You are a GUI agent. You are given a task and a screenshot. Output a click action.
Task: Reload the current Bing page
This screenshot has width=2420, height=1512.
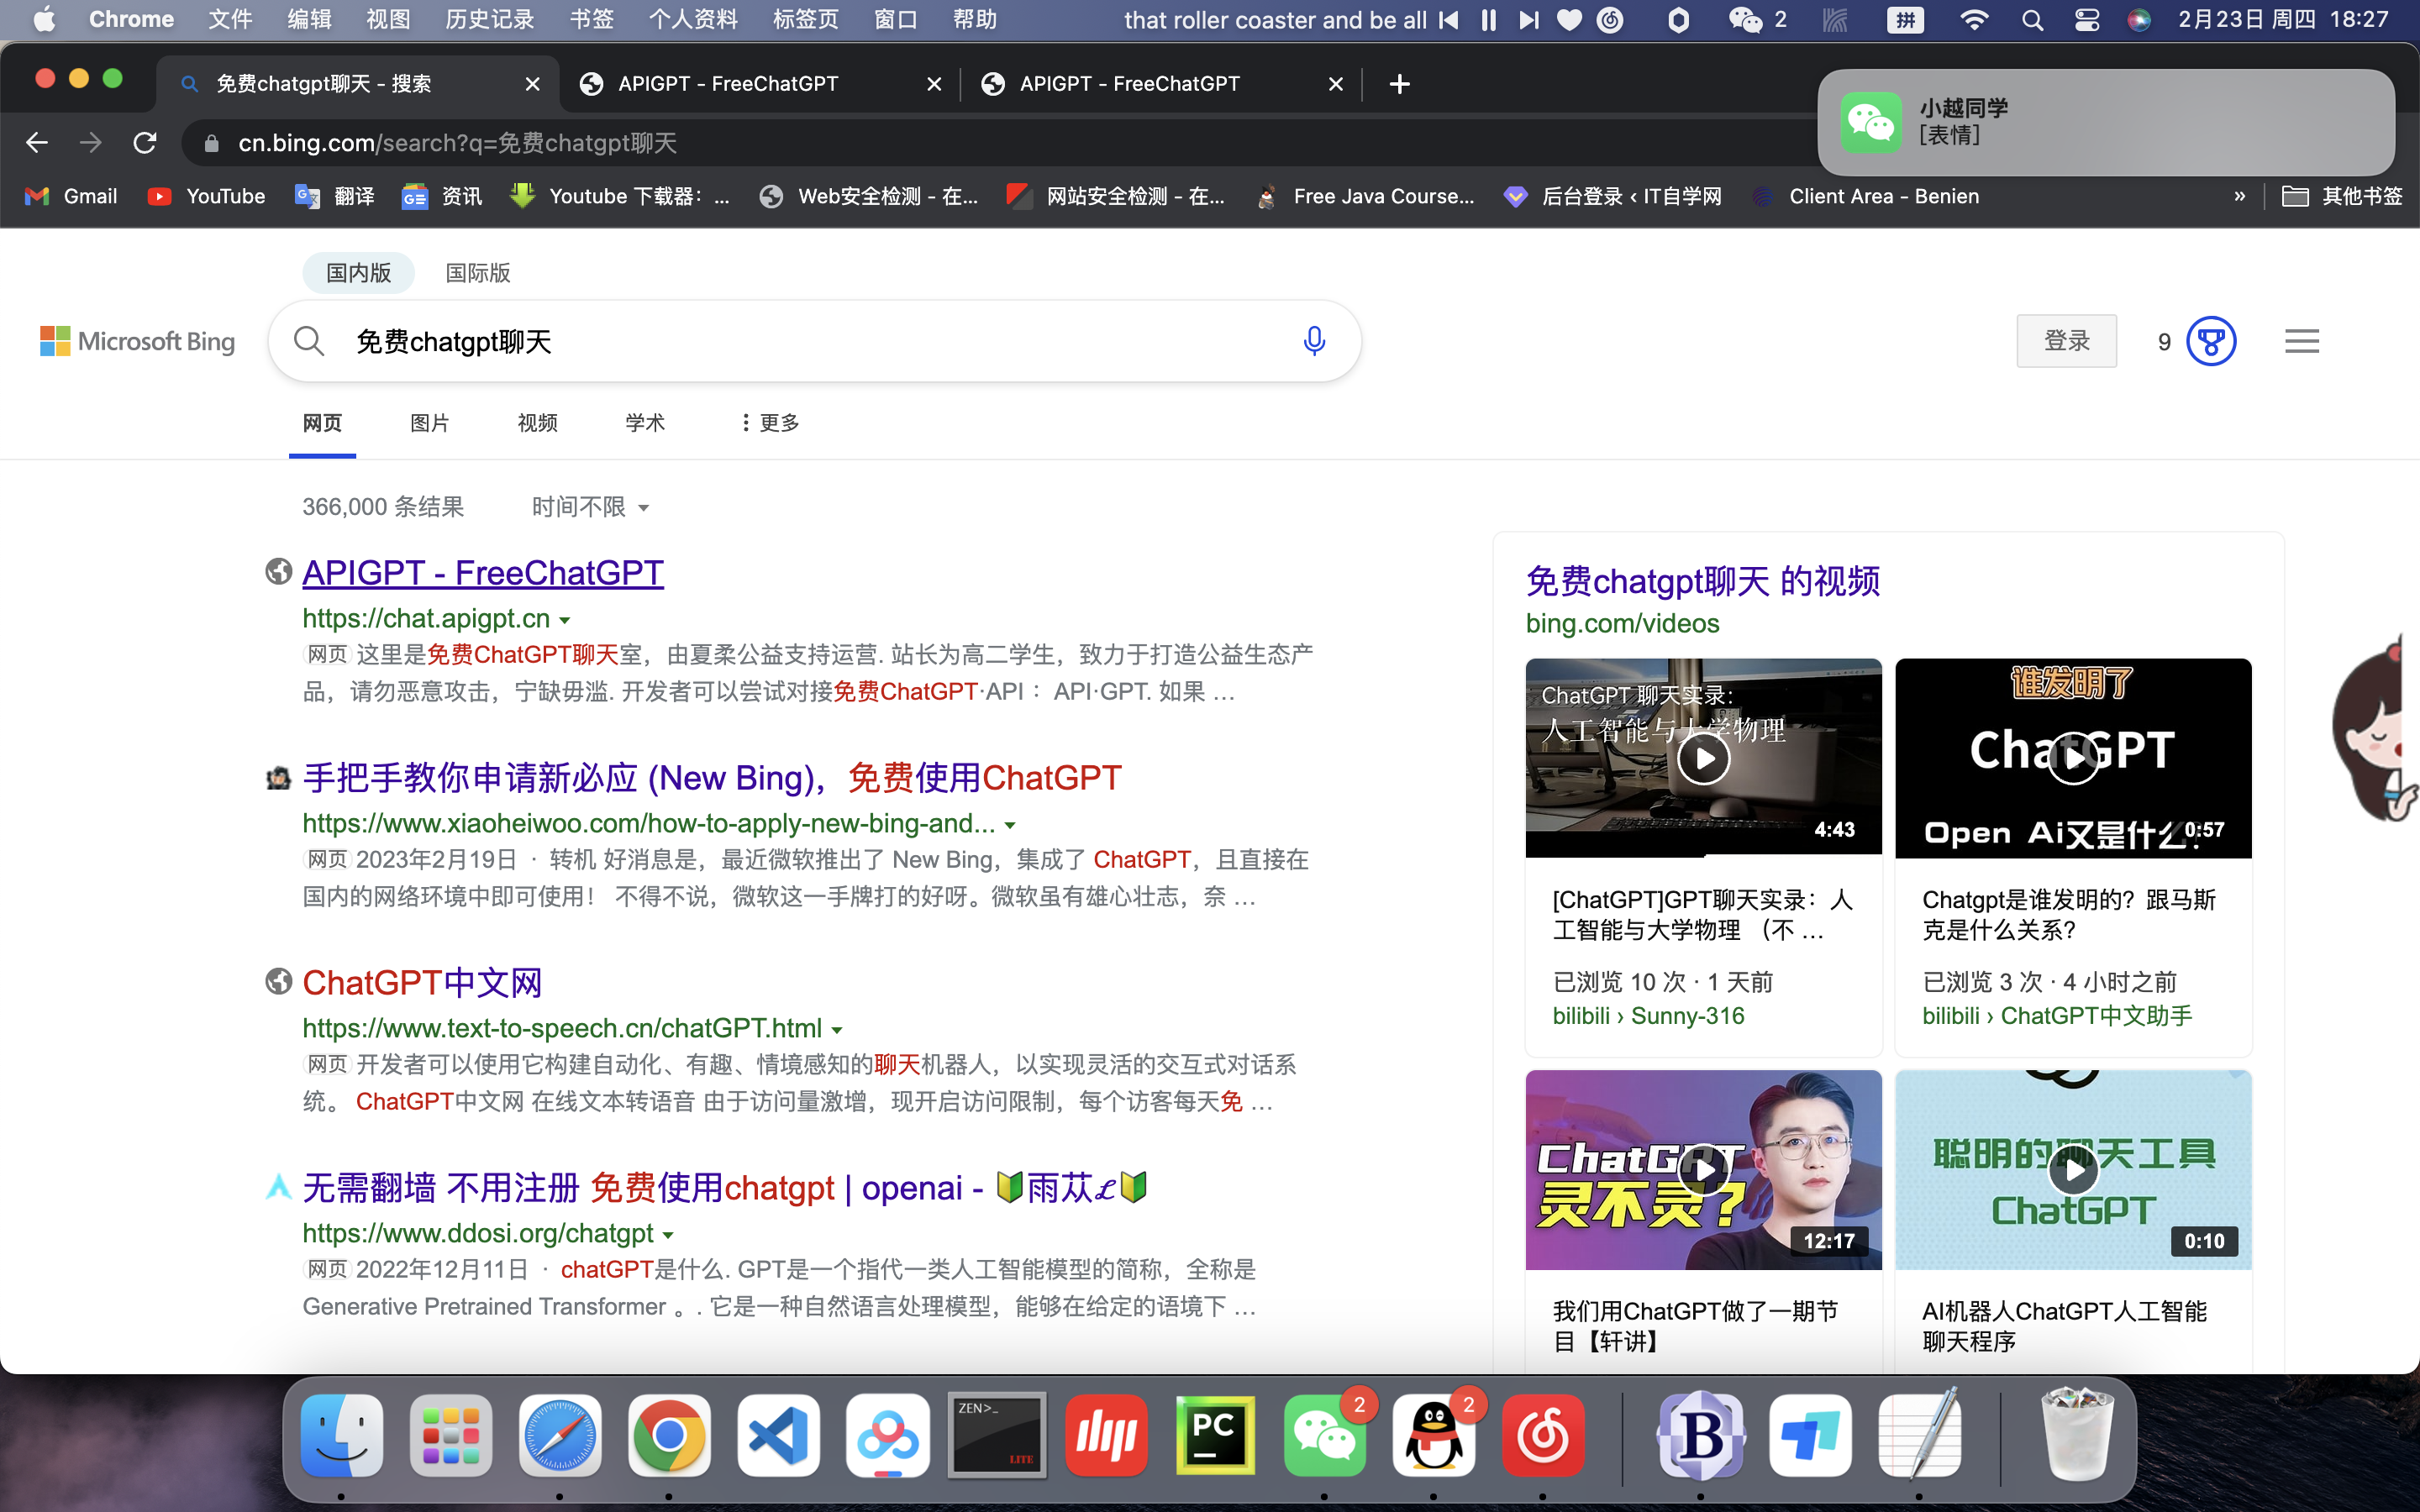click(x=145, y=143)
